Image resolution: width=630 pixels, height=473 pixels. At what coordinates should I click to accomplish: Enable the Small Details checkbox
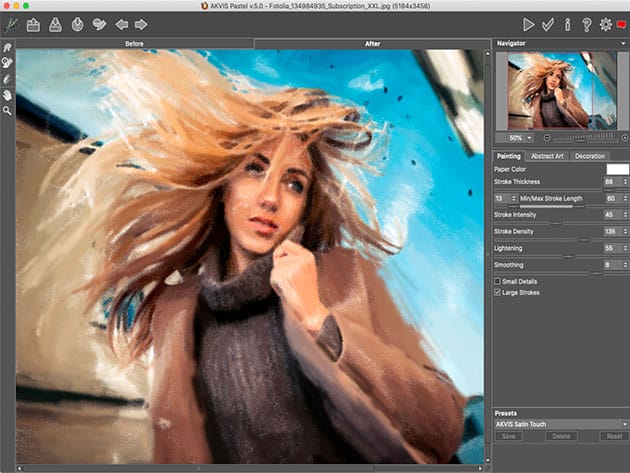pyautogui.click(x=499, y=281)
